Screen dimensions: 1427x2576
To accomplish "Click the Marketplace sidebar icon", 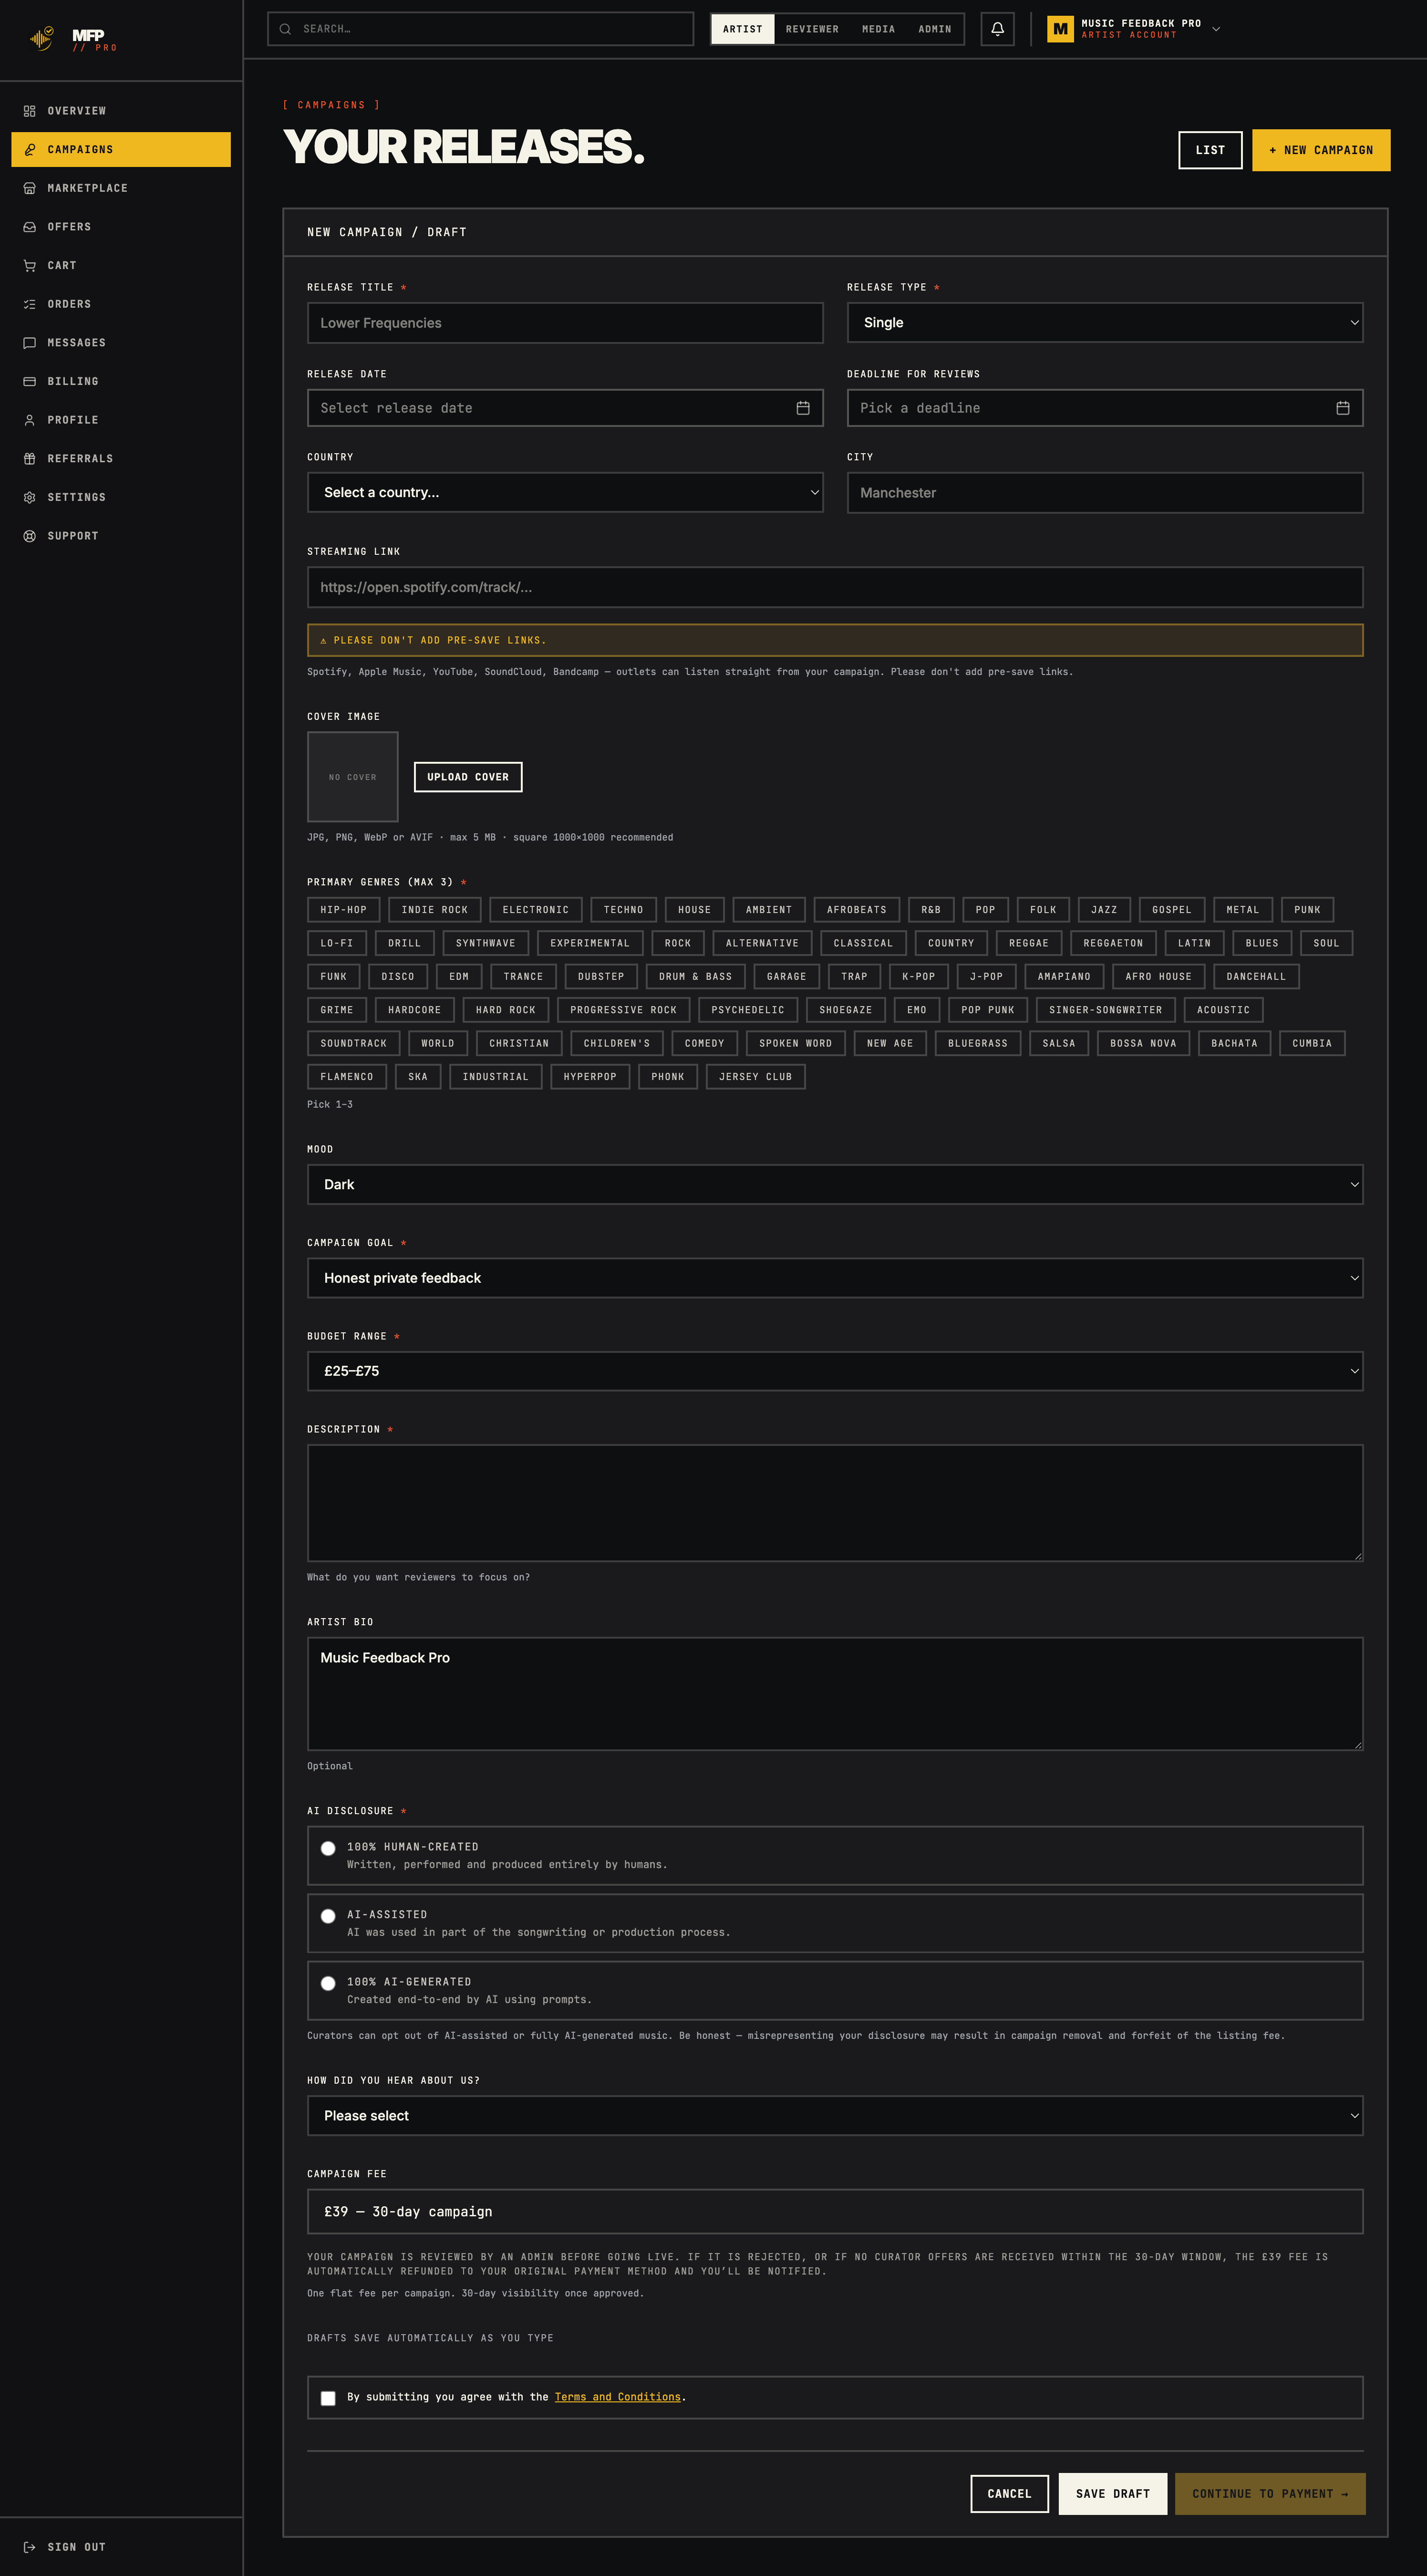I will [30, 188].
